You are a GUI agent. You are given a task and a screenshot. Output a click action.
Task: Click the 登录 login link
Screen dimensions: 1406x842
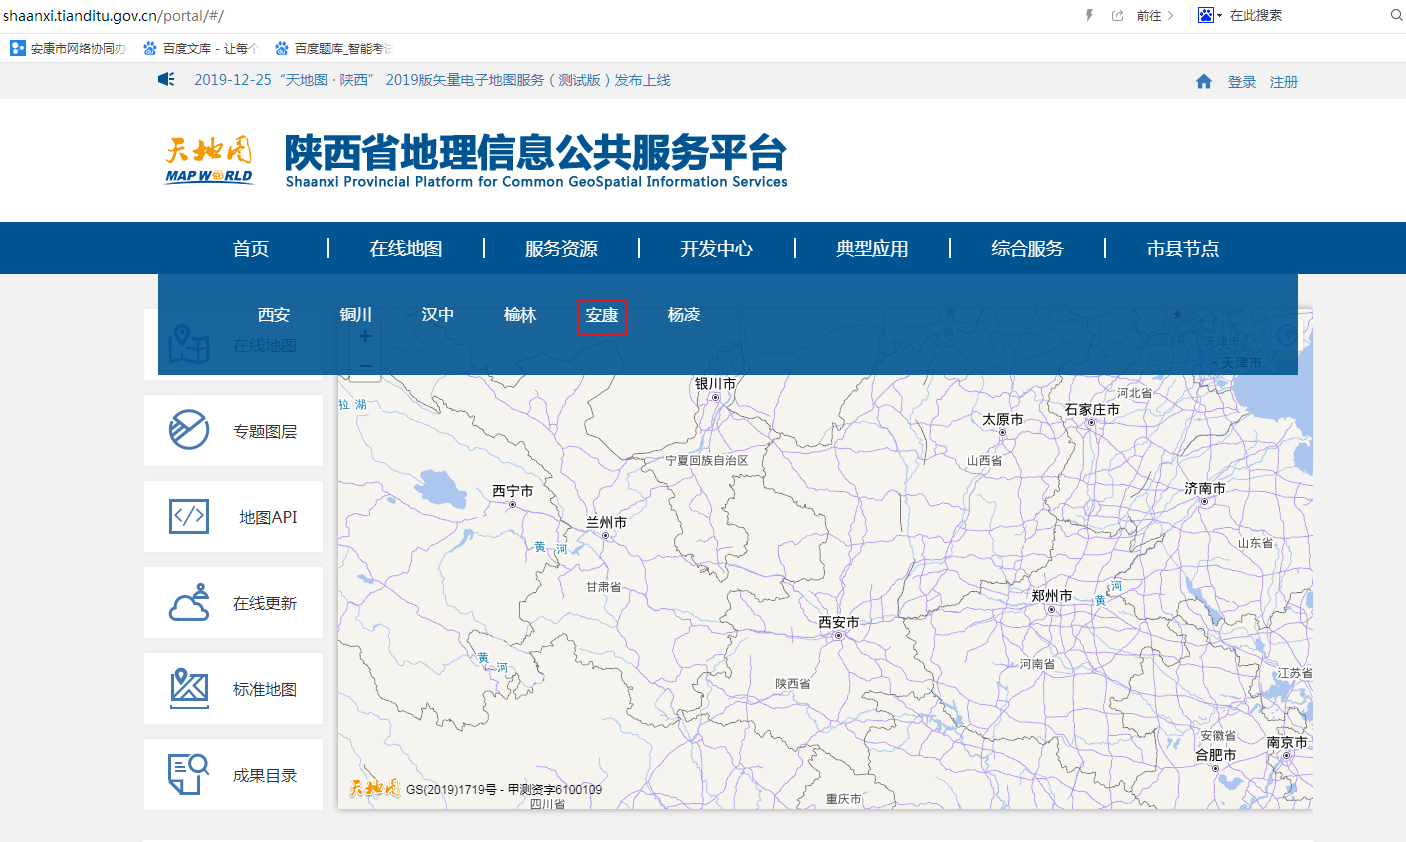1242,82
